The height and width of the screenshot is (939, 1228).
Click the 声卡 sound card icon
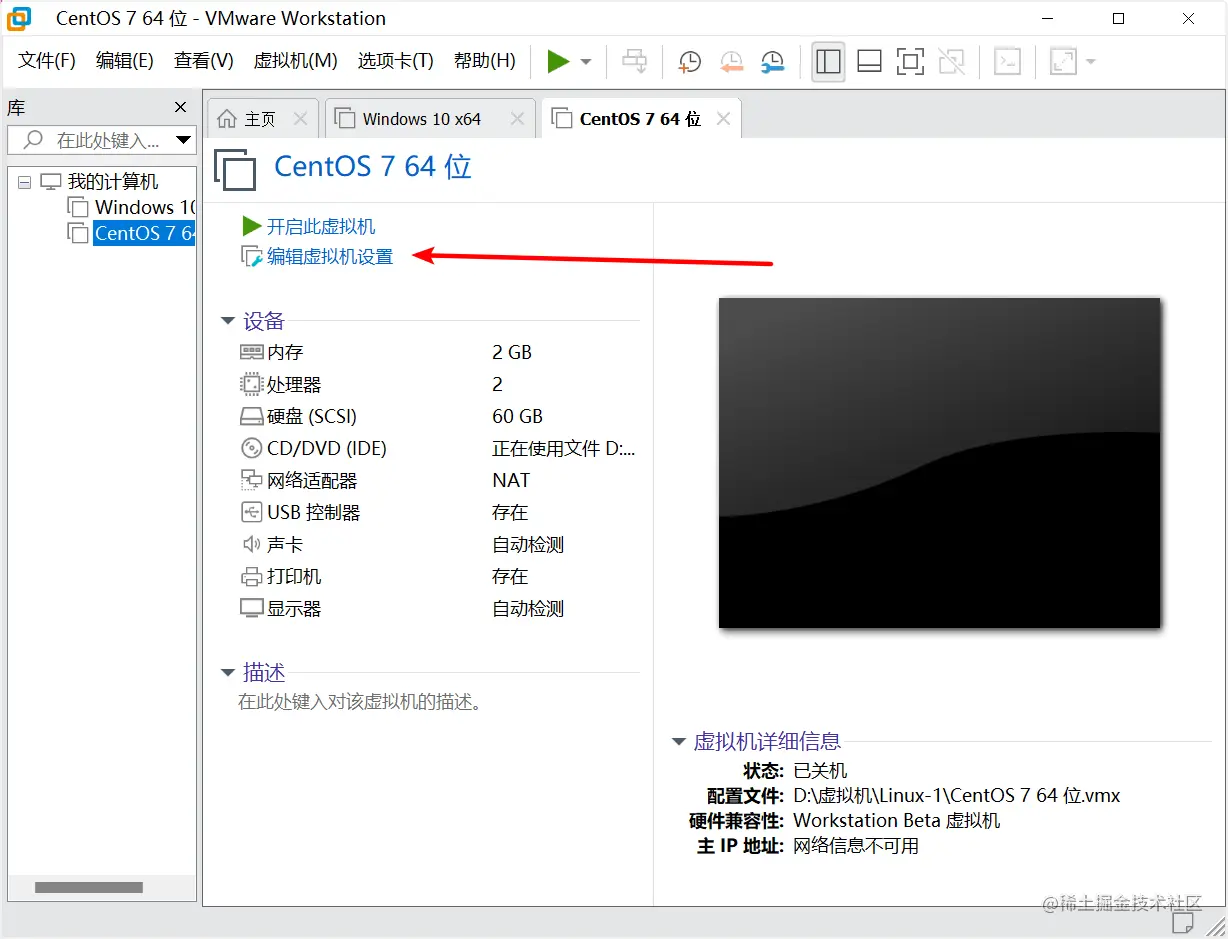(x=251, y=544)
